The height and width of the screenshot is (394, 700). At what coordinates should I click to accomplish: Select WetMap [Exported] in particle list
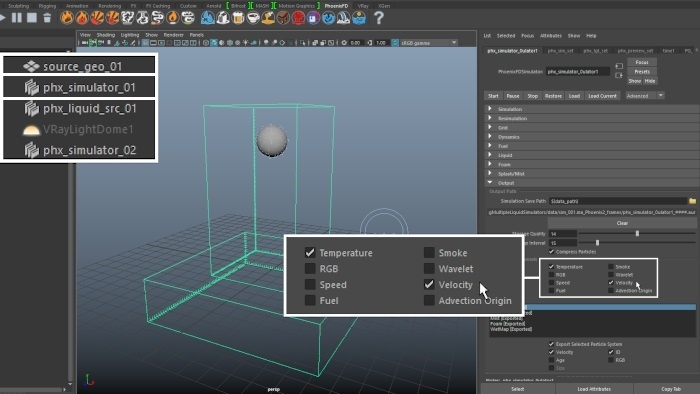[511, 329]
